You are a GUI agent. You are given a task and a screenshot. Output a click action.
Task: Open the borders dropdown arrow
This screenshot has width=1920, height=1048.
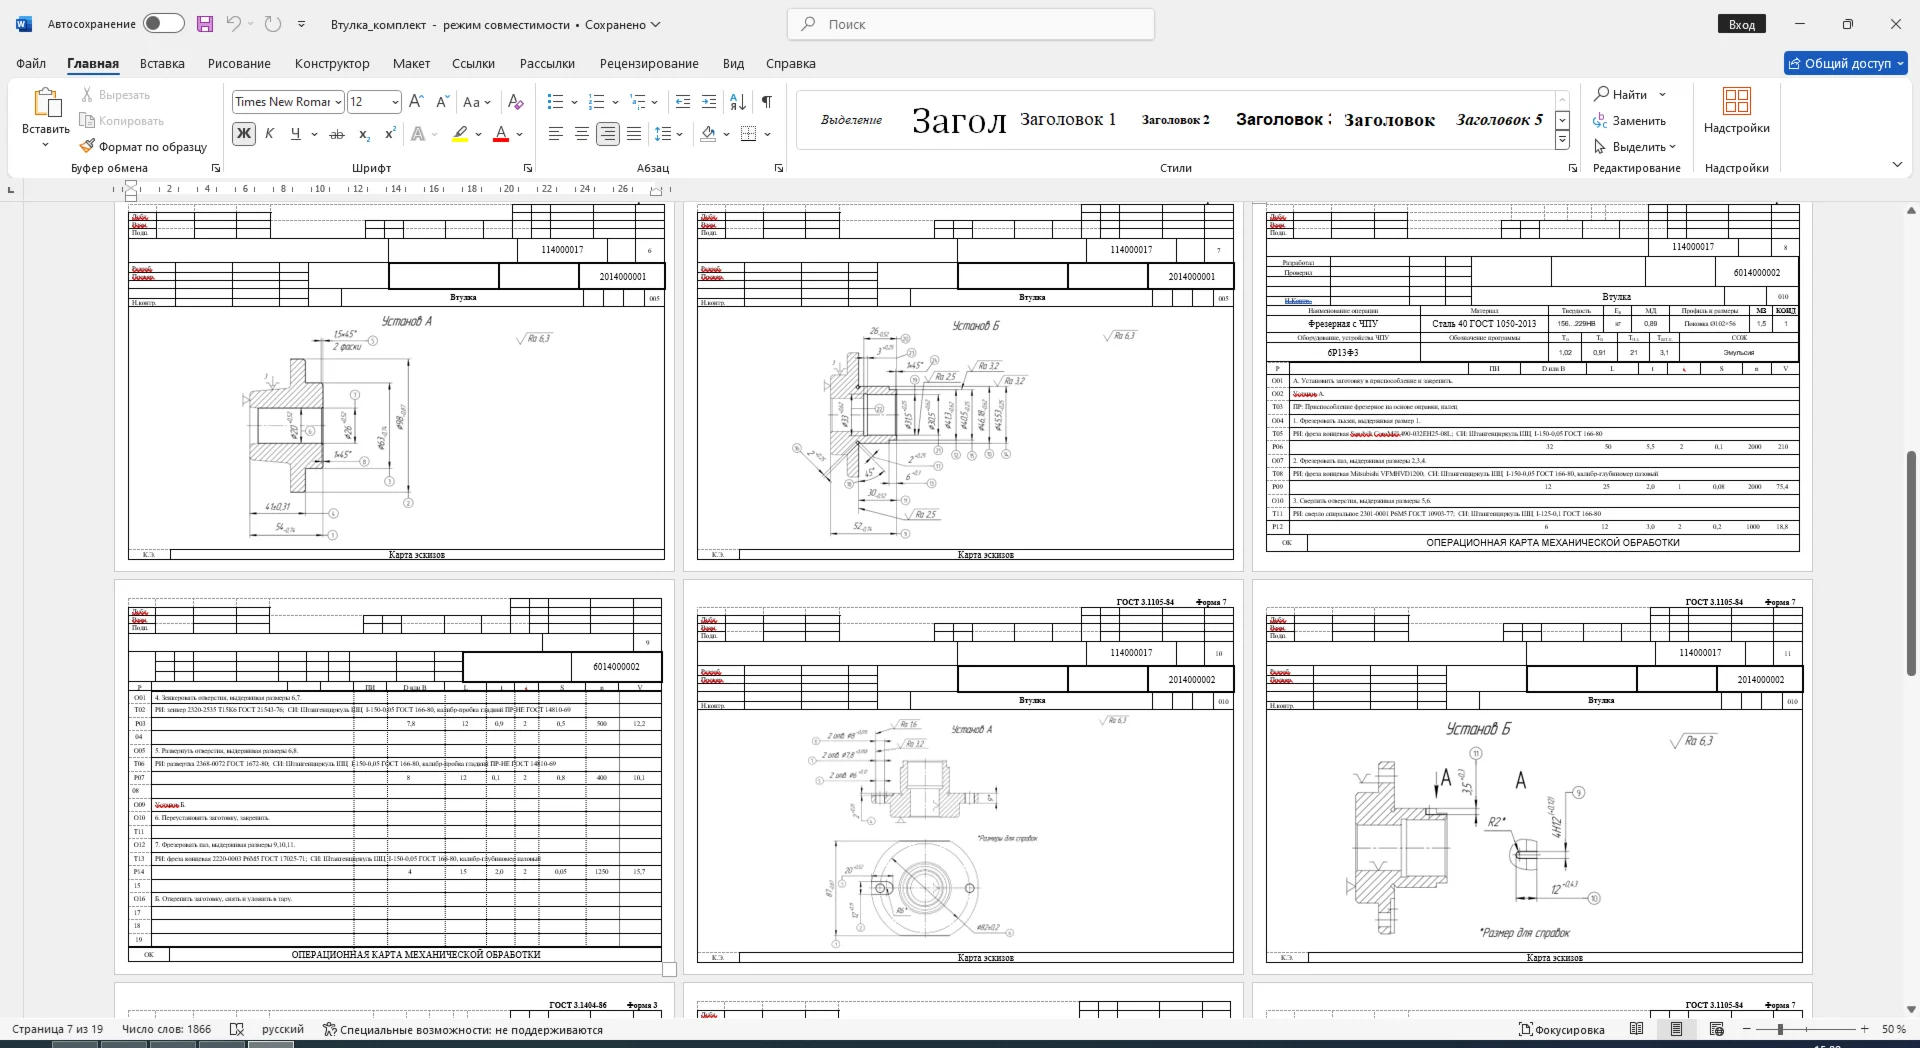pyautogui.click(x=768, y=134)
